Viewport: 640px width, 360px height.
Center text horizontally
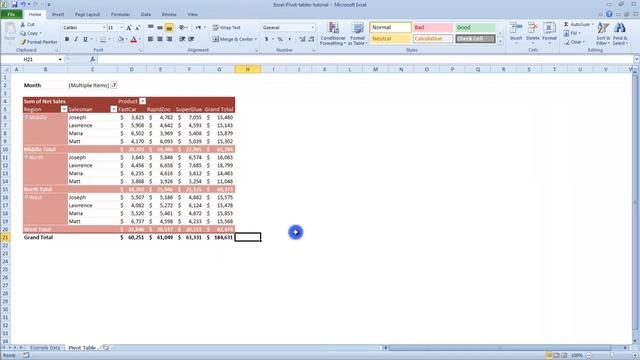click(x=160, y=39)
